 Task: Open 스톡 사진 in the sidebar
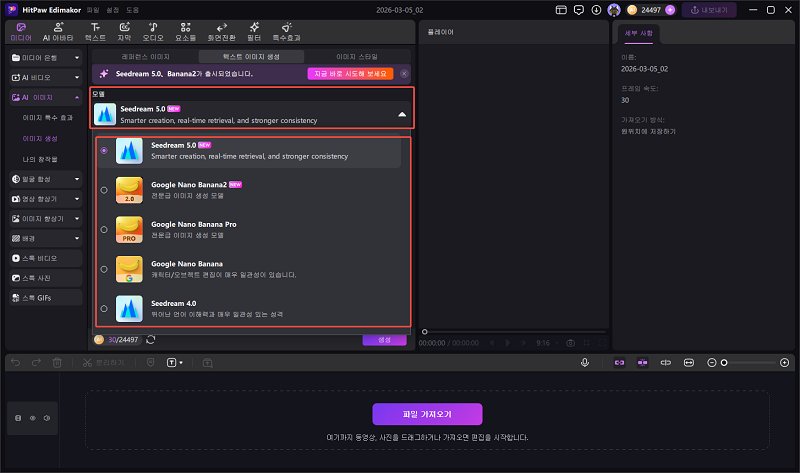click(x=45, y=278)
